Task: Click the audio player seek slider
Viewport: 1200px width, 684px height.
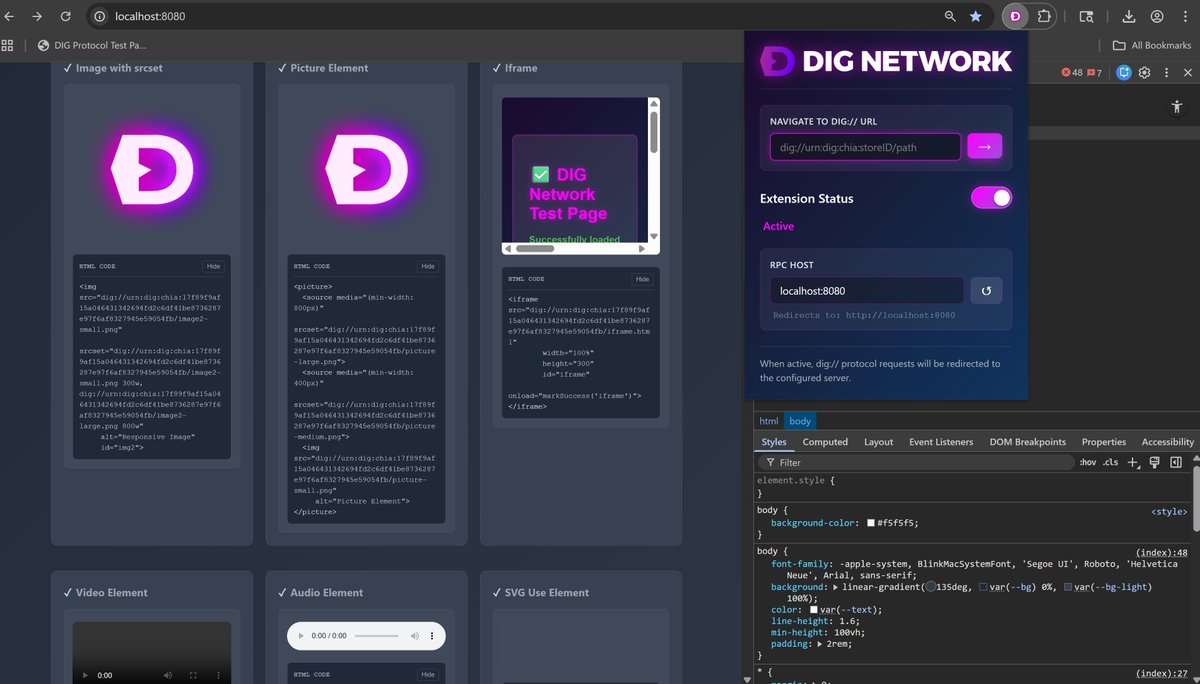Action: coord(377,636)
